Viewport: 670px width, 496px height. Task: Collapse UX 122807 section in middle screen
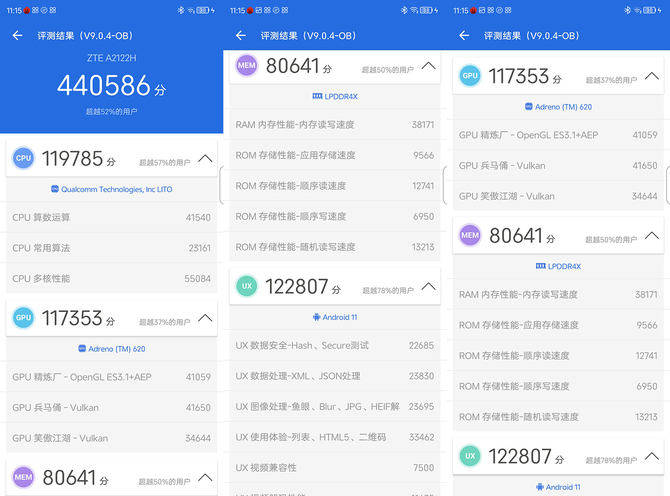pos(429,287)
